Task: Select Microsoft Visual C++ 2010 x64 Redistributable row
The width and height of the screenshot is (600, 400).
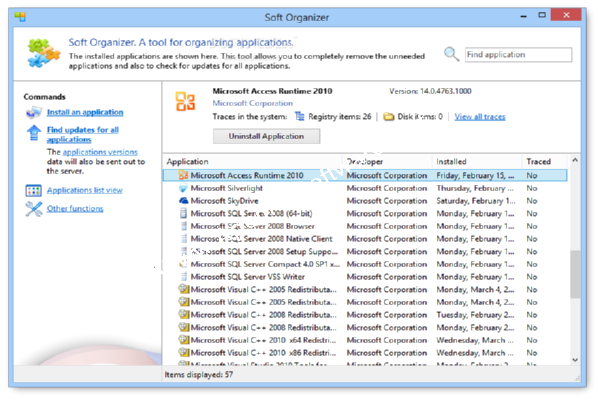Action: 365,340
